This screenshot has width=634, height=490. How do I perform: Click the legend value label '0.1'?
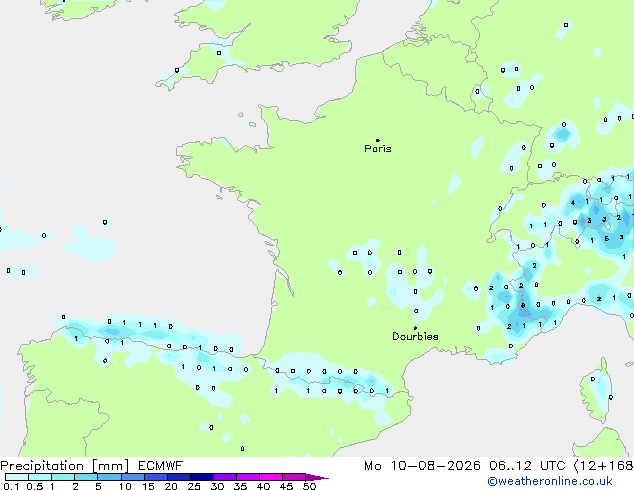tap(11, 486)
